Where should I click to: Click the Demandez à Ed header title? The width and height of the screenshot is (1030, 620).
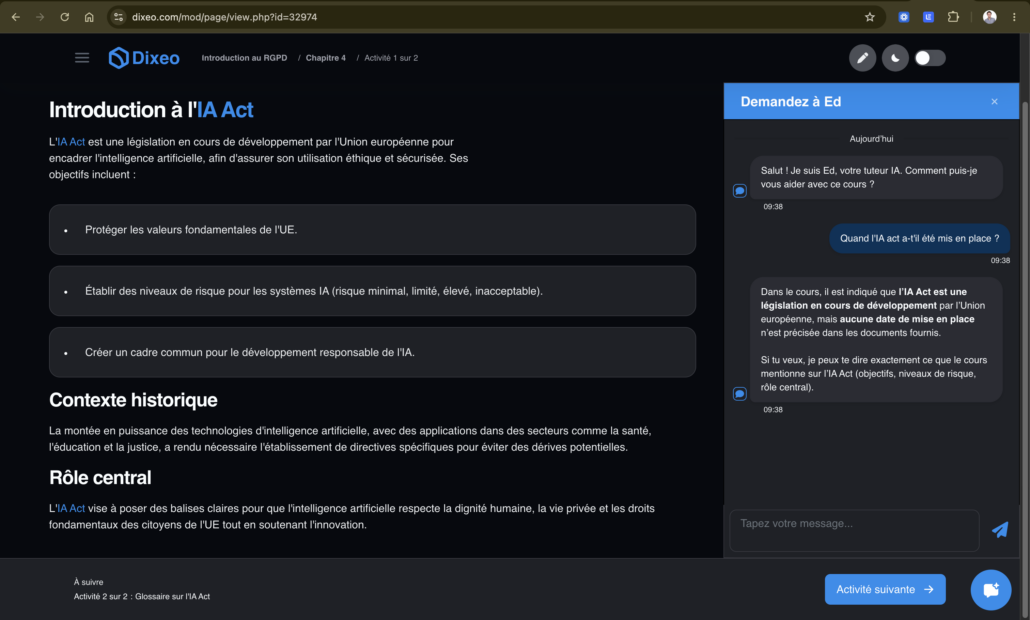coord(790,102)
